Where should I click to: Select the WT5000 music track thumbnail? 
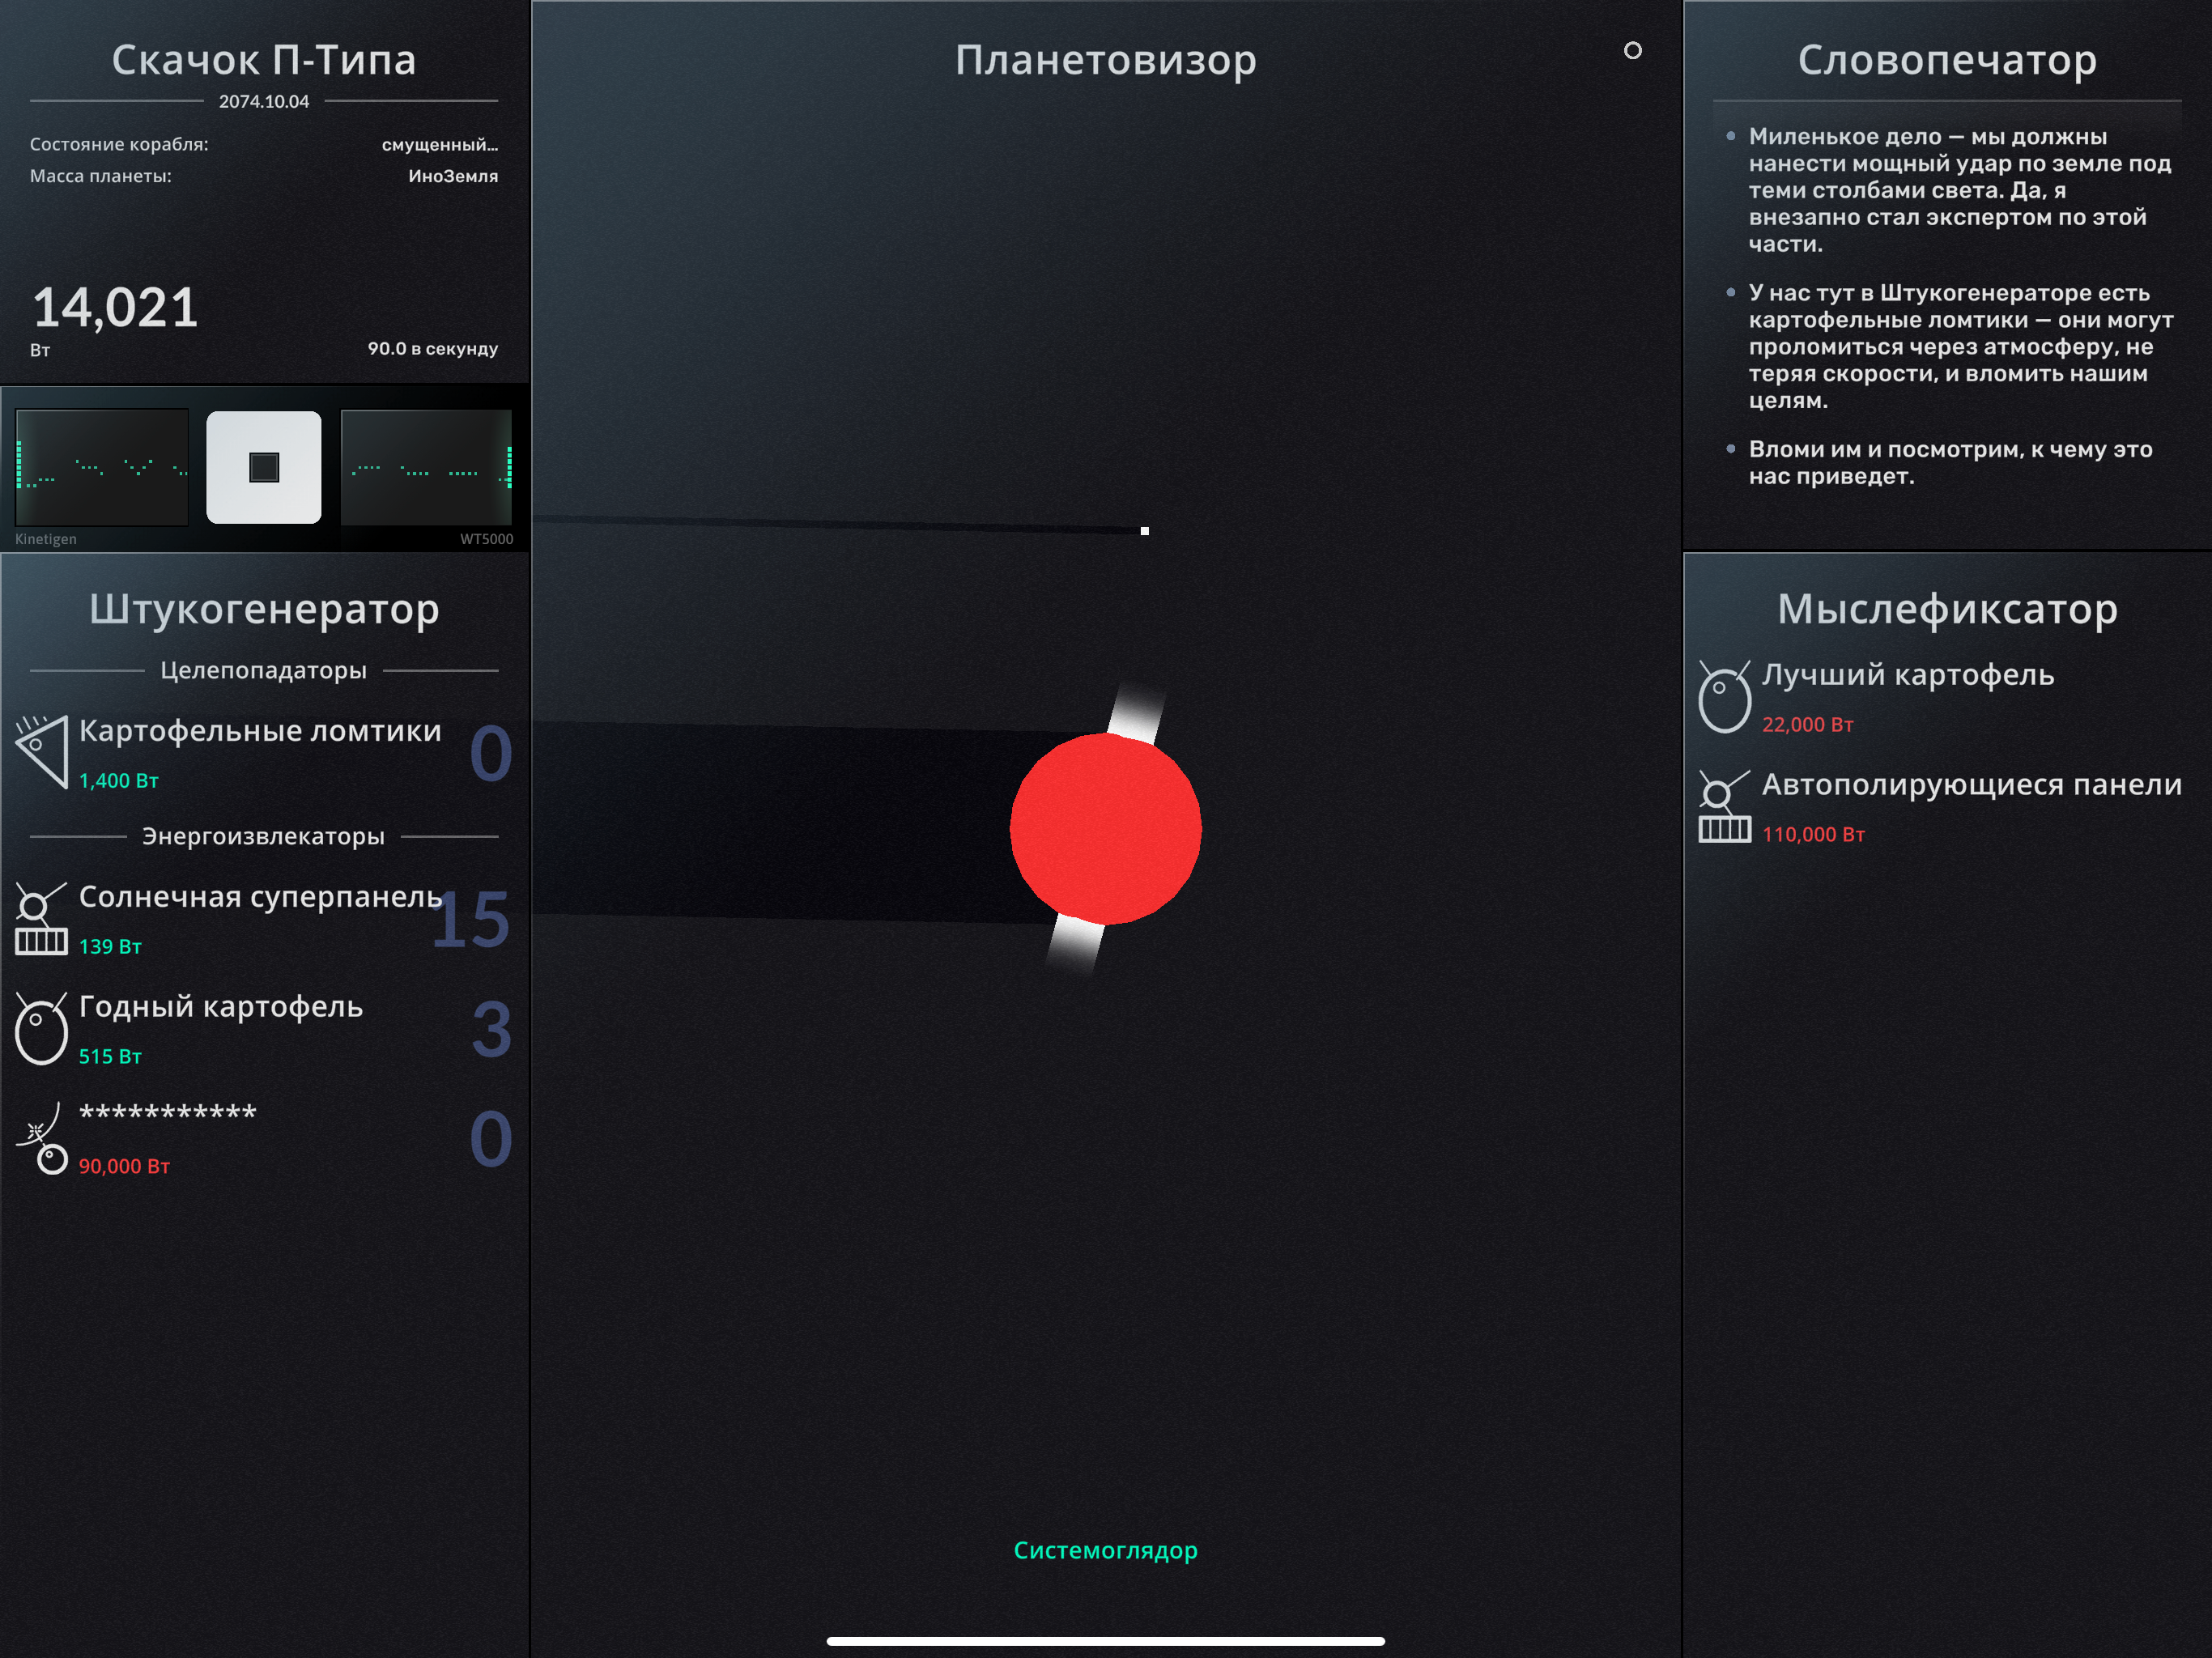tap(427, 467)
